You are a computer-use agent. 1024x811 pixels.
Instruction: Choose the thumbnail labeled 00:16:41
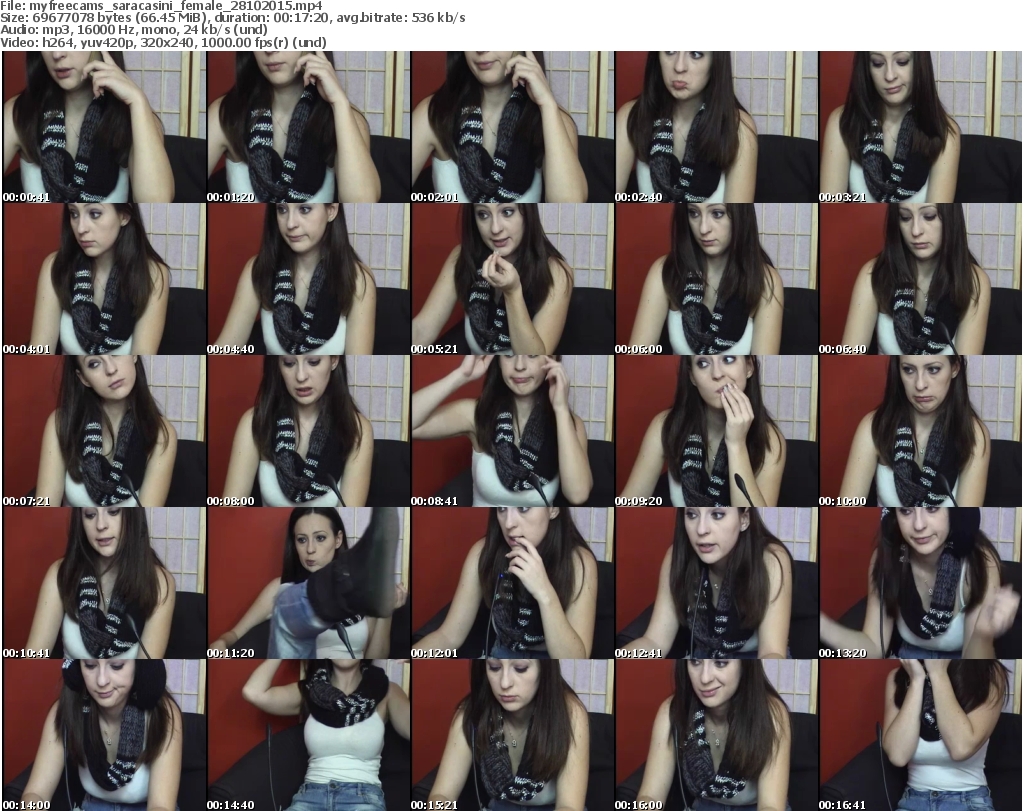click(920, 735)
